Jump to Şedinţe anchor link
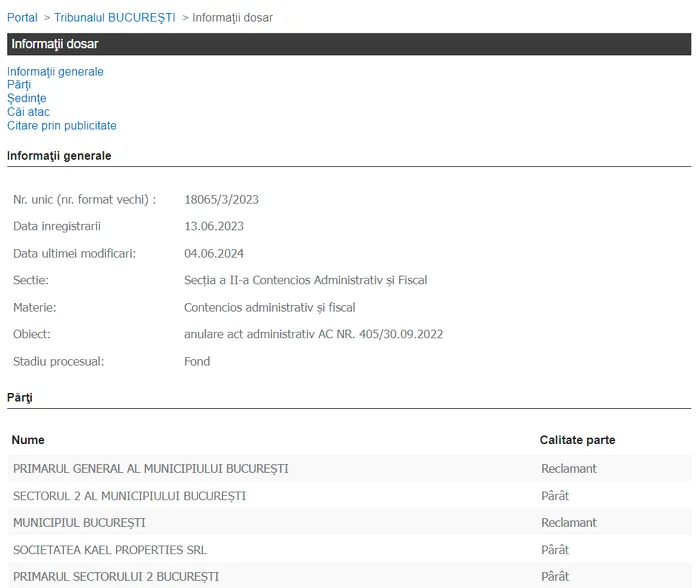The width and height of the screenshot is (700, 588). coord(27,98)
